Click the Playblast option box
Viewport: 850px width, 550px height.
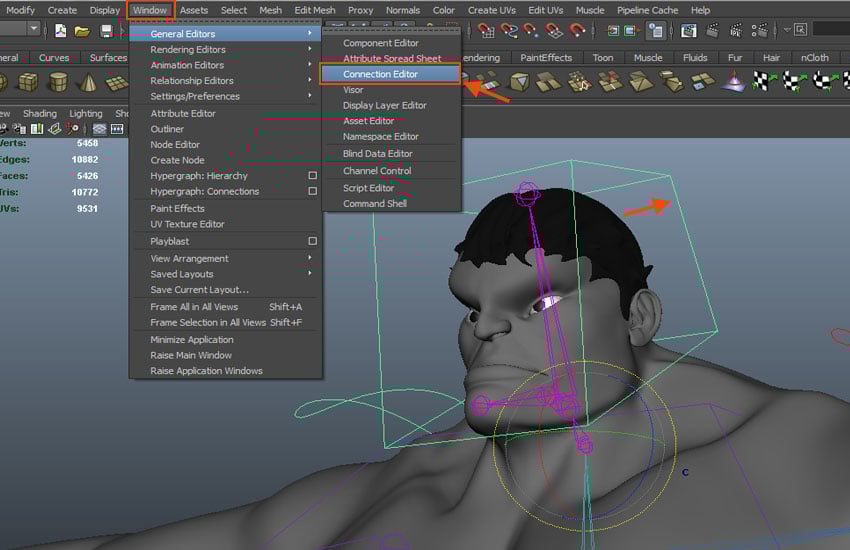pyautogui.click(x=312, y=241)
